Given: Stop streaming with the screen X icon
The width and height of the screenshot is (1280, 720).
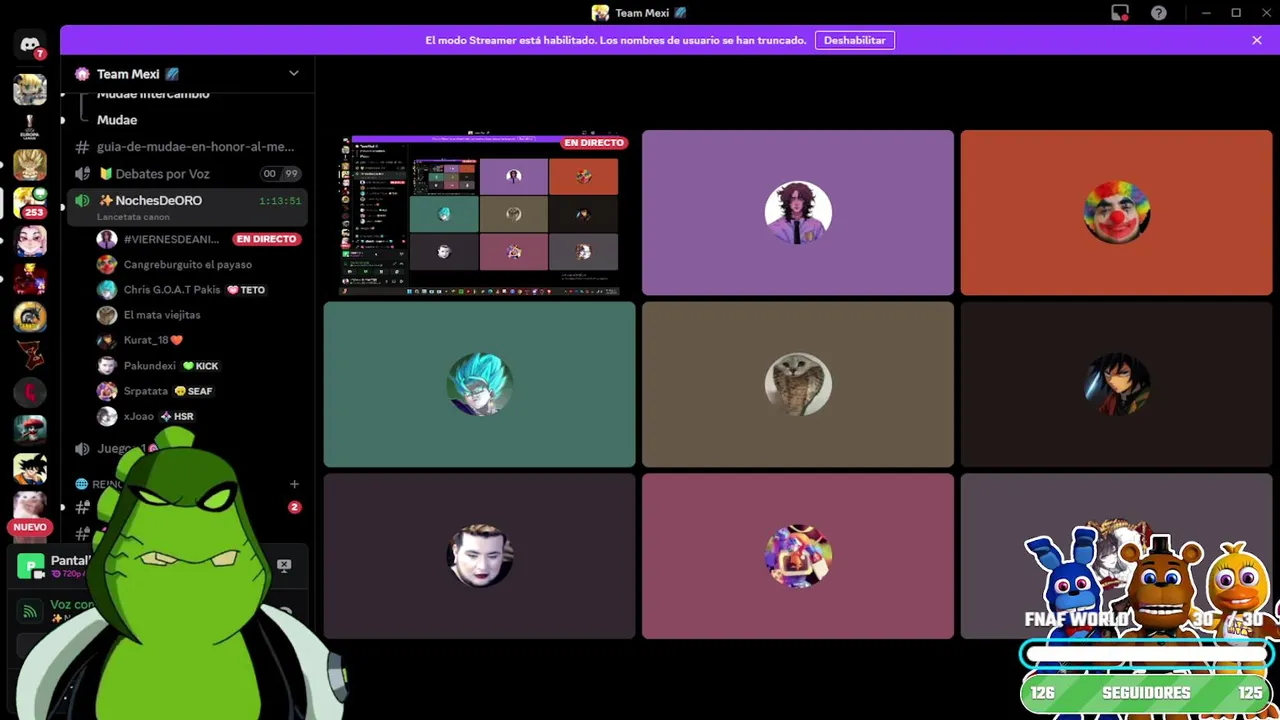Looking at the screenshot, I should (x=284, y=566).
